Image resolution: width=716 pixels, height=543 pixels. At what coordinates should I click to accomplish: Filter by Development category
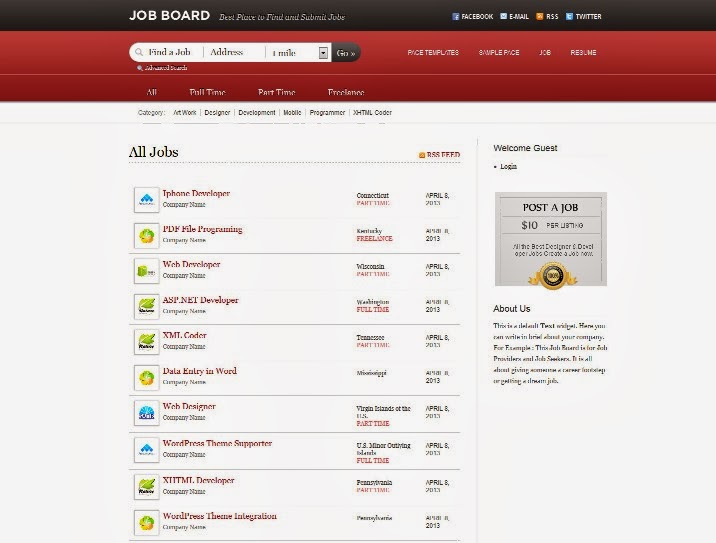[257, 112]
